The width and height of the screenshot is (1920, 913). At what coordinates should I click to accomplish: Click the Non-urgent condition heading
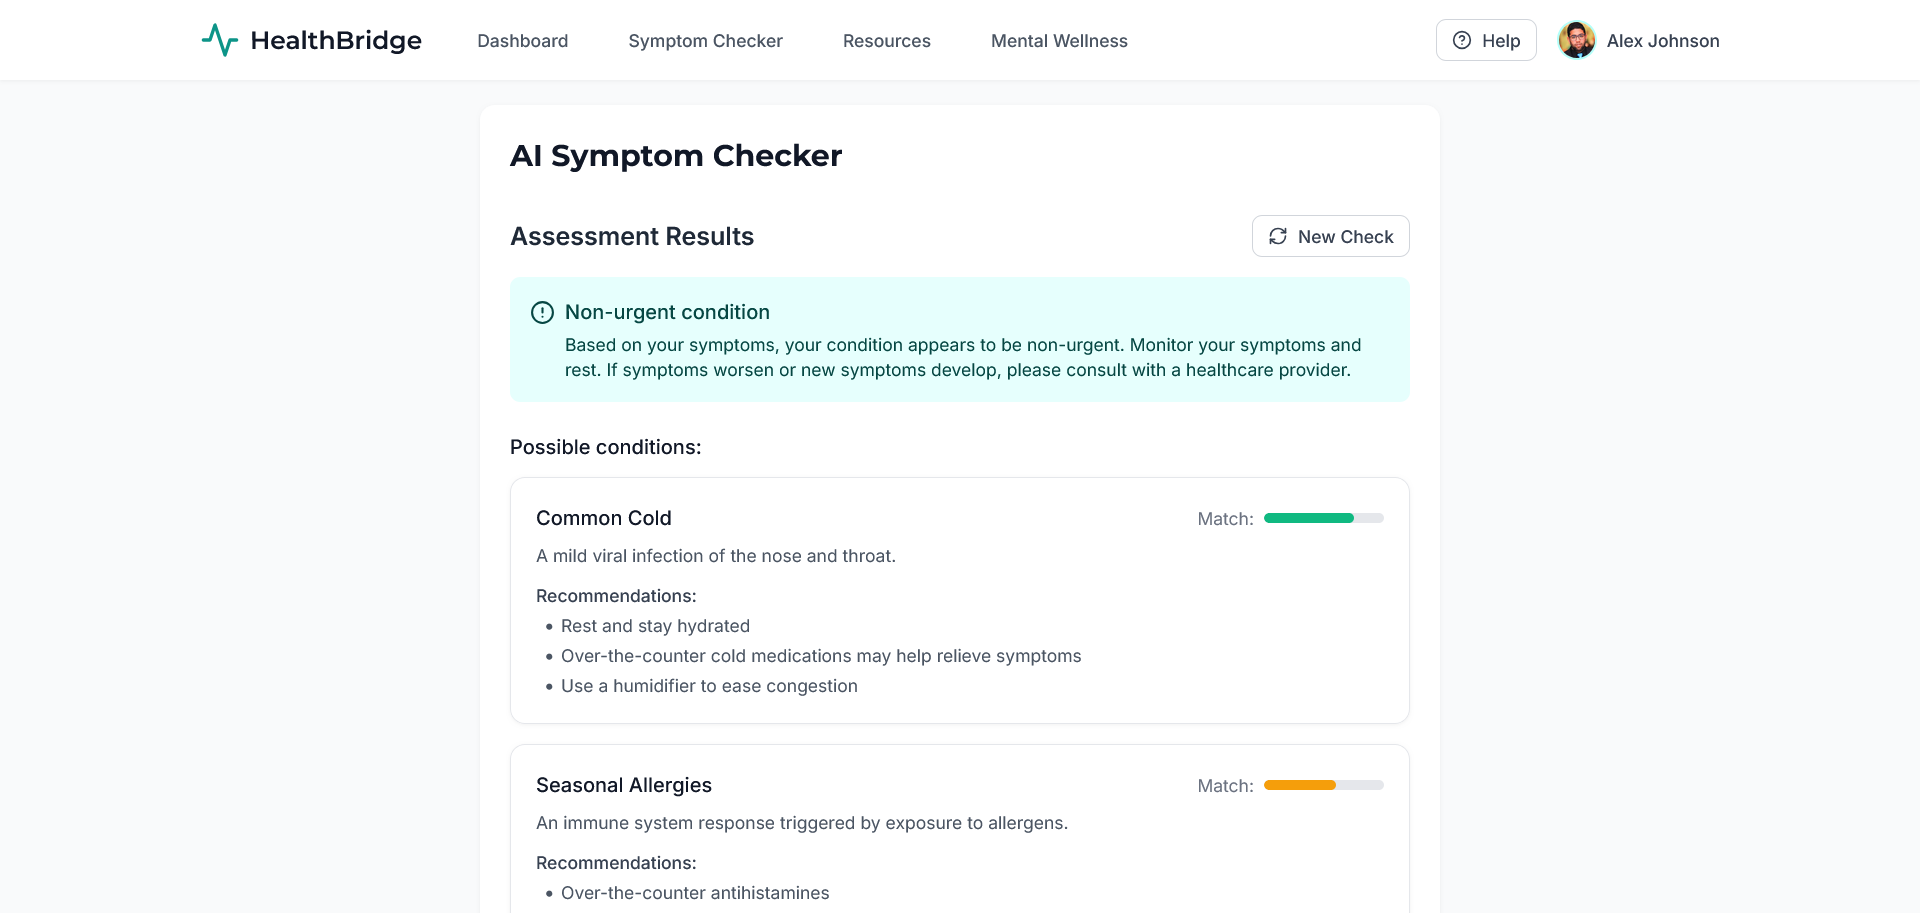pos(667,312)
